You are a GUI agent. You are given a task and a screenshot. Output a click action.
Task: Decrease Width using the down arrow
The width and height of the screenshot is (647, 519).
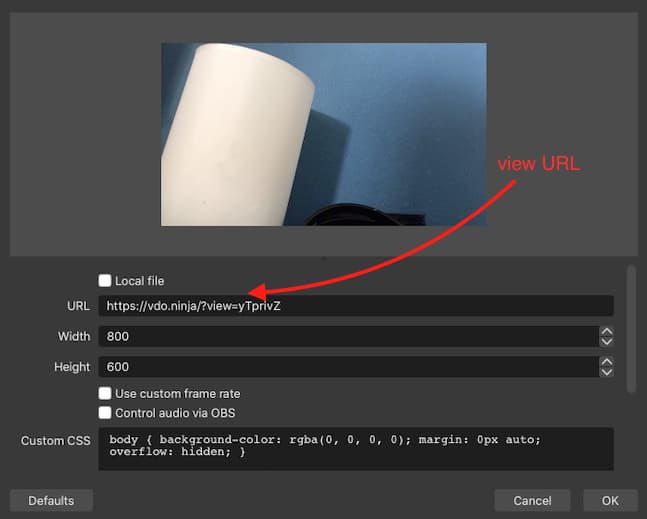tap(607, 342)
